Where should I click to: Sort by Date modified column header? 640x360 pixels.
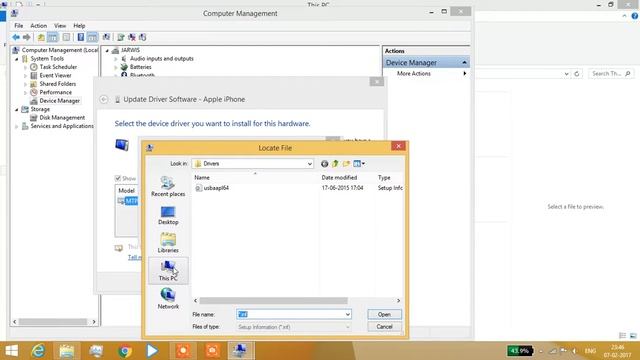pyautogui.click(x=347, y=178)
